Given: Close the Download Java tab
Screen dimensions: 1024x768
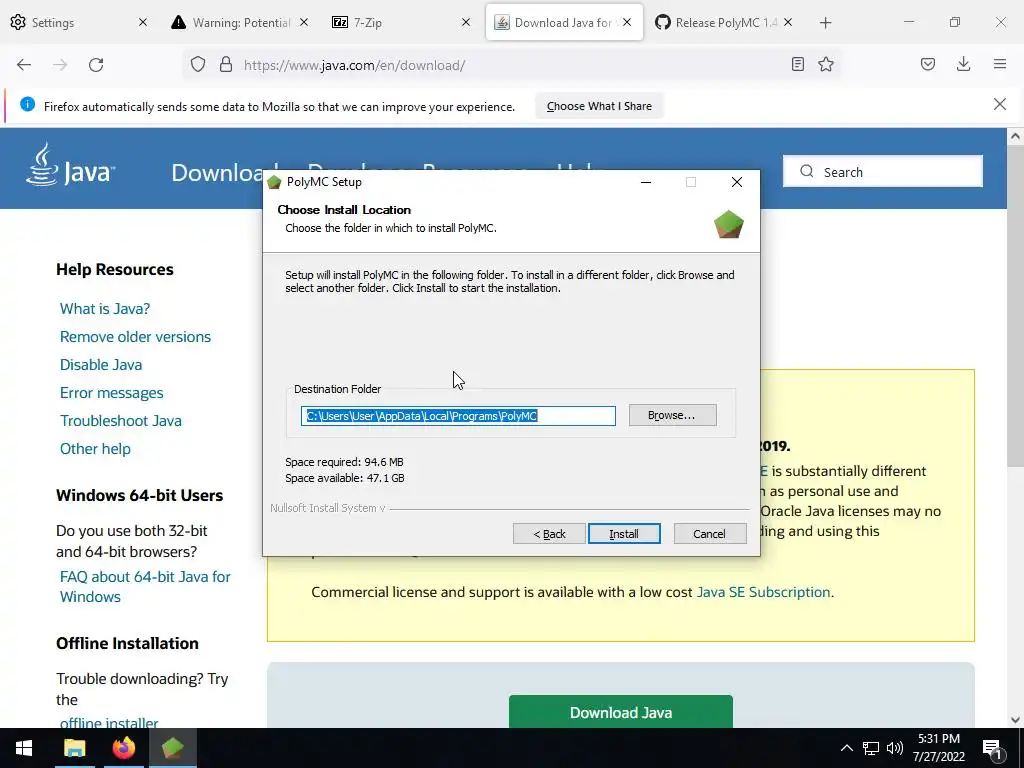Looking at the screenshot, I should (x=627, y=22).
